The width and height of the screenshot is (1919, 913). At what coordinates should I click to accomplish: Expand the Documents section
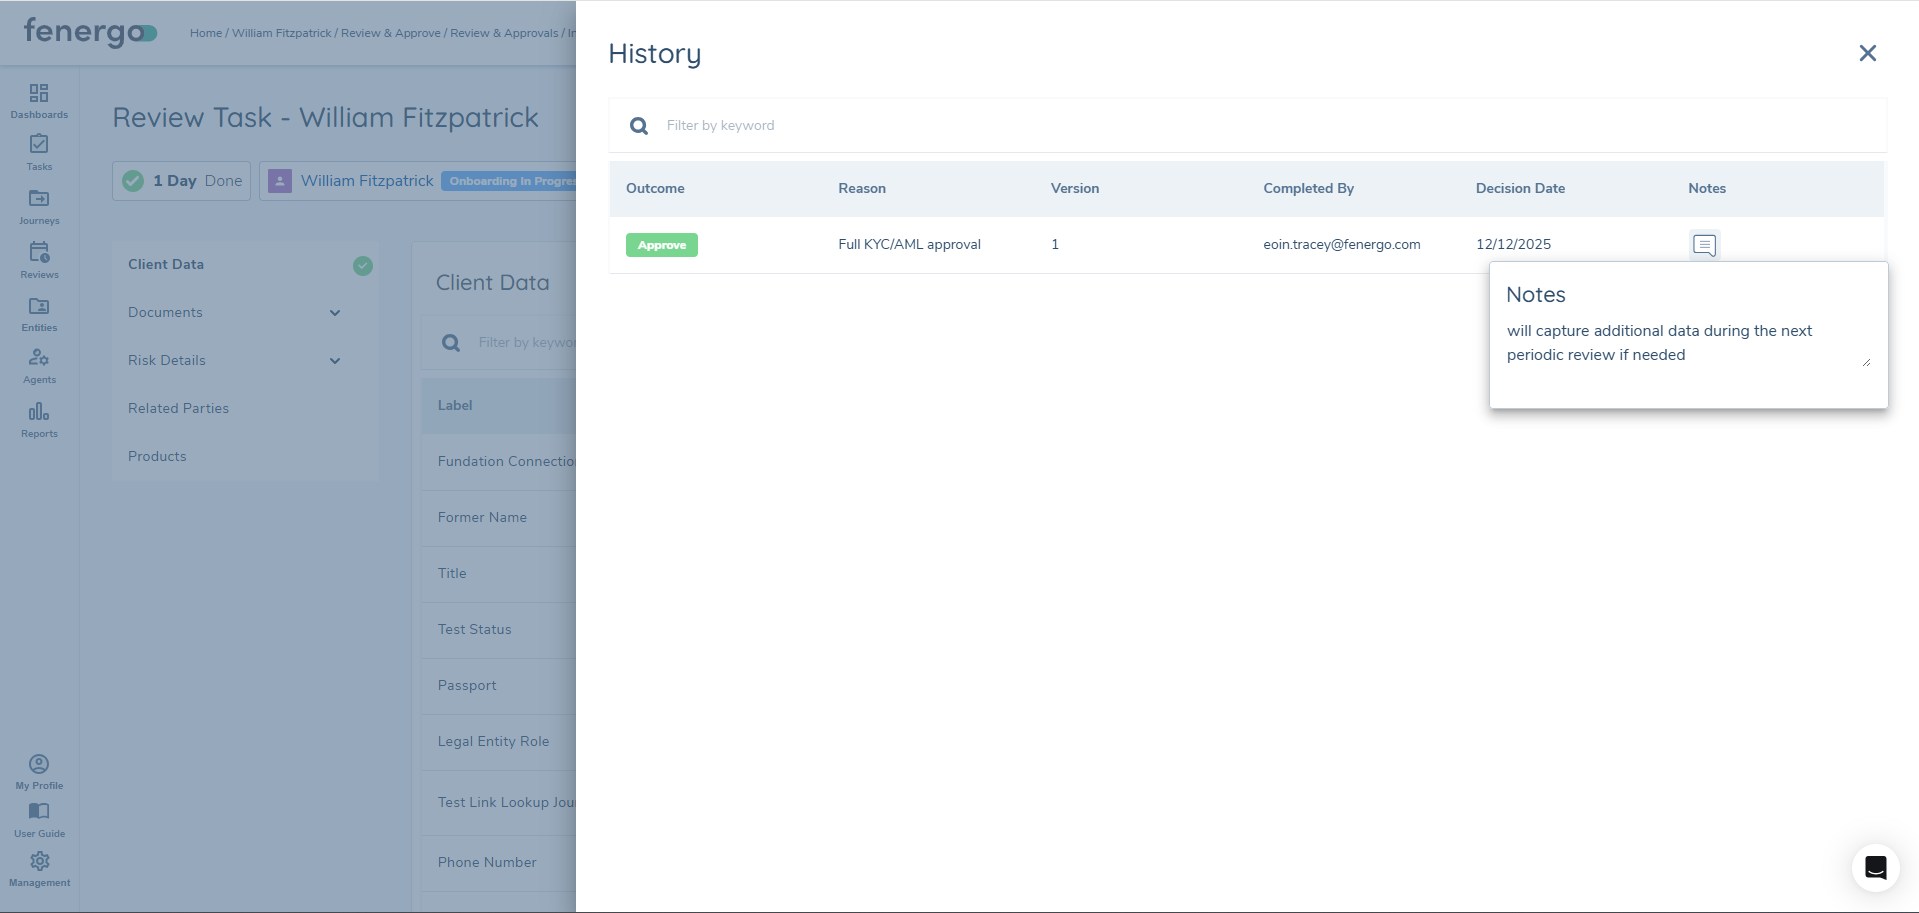coord(335,313)
